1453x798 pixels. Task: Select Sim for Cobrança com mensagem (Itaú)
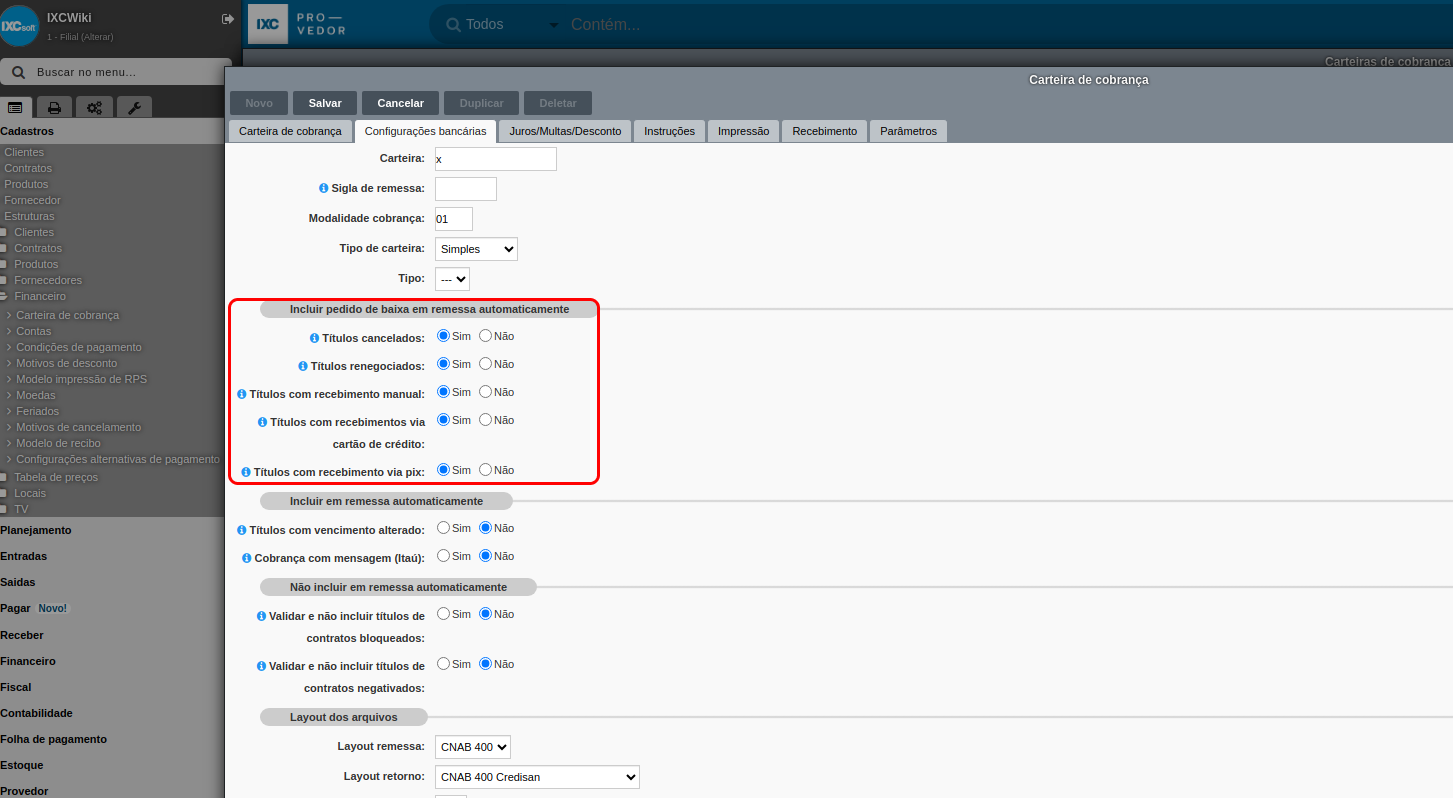pos(443,556)
